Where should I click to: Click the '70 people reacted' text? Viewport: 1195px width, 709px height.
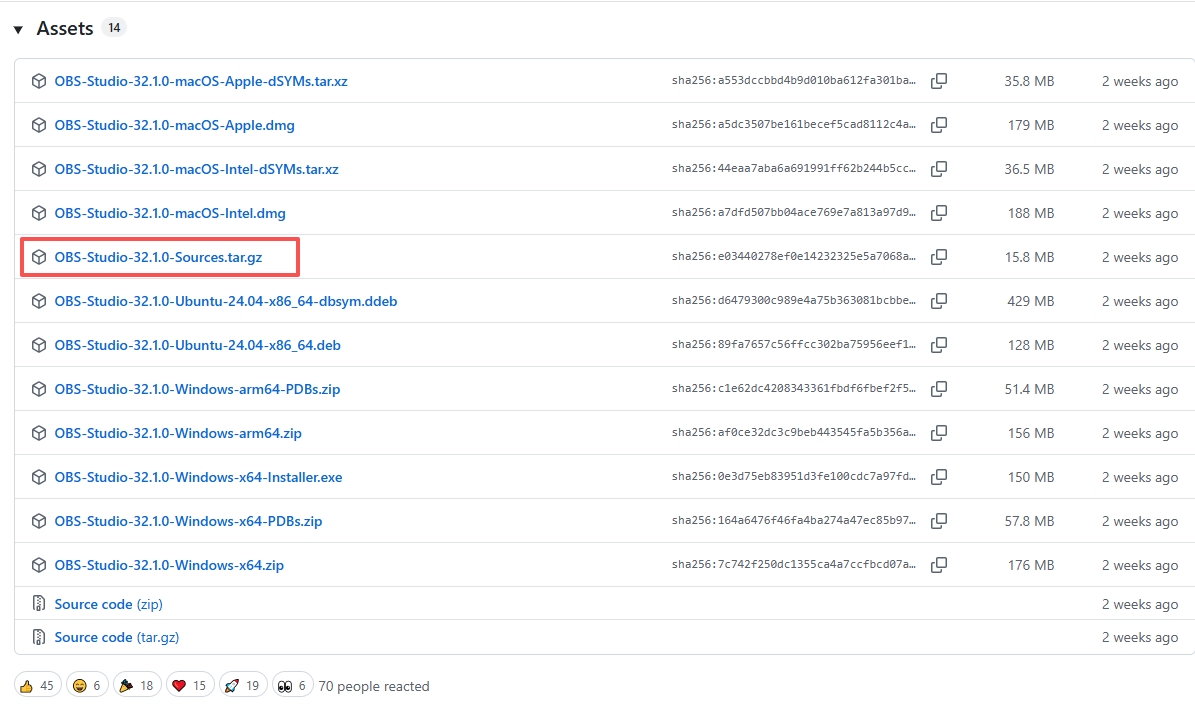(373, 686)
